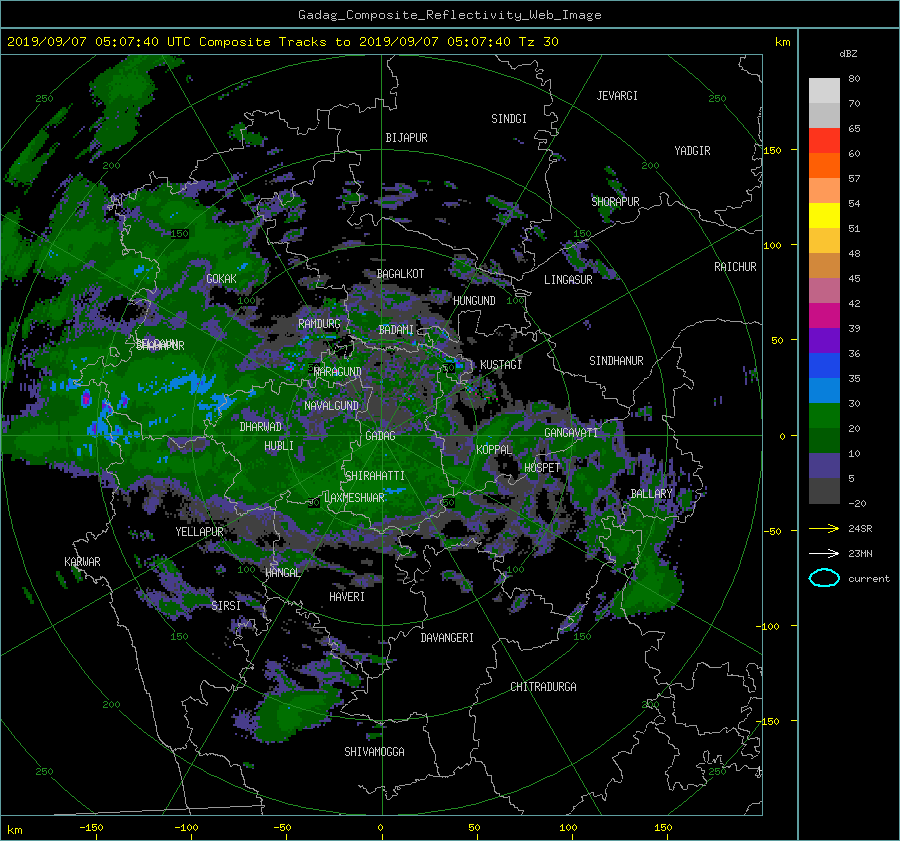
Task: Click the RAMDURG city label
Action: (319, 324)
